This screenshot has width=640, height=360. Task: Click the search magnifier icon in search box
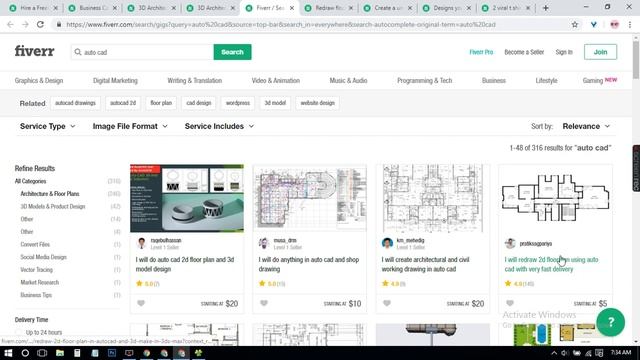(78, 52)
